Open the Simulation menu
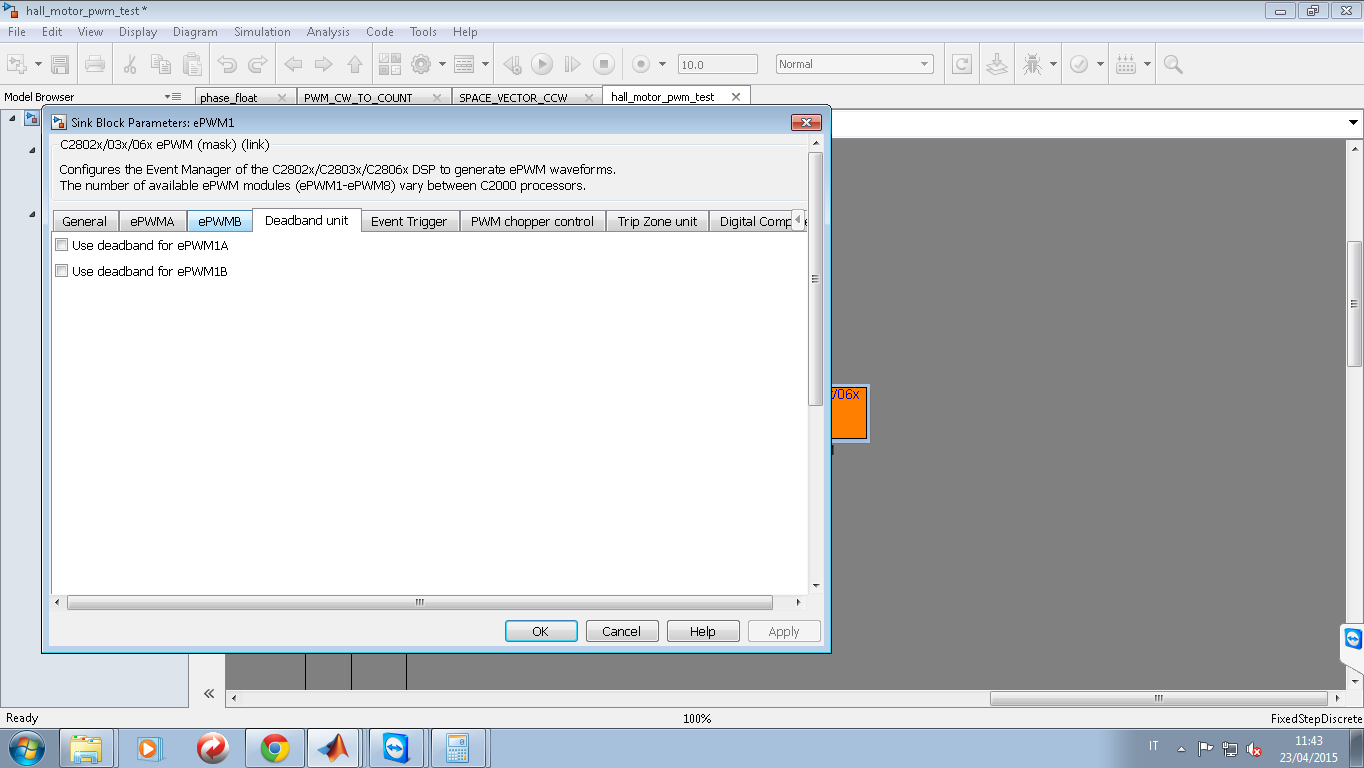The width and height of the screenshot is (1364, 768). [262, 32]
